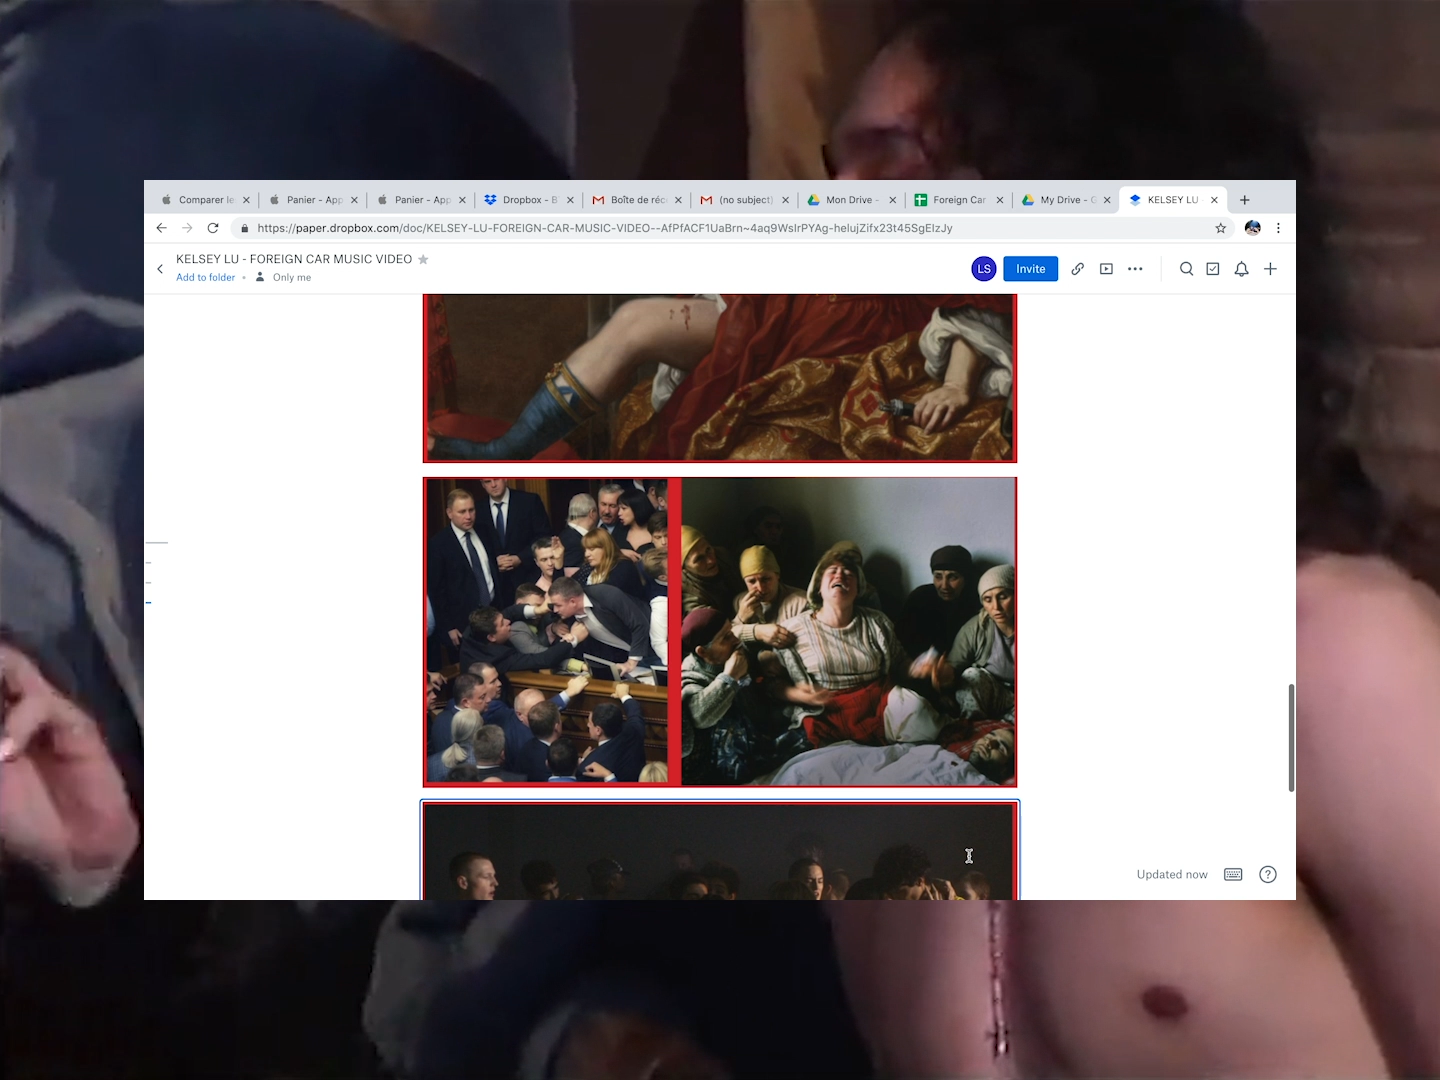Bookmark this page with the star icon
This screenshot has height=1080, width=1440.
(1221, 228)
